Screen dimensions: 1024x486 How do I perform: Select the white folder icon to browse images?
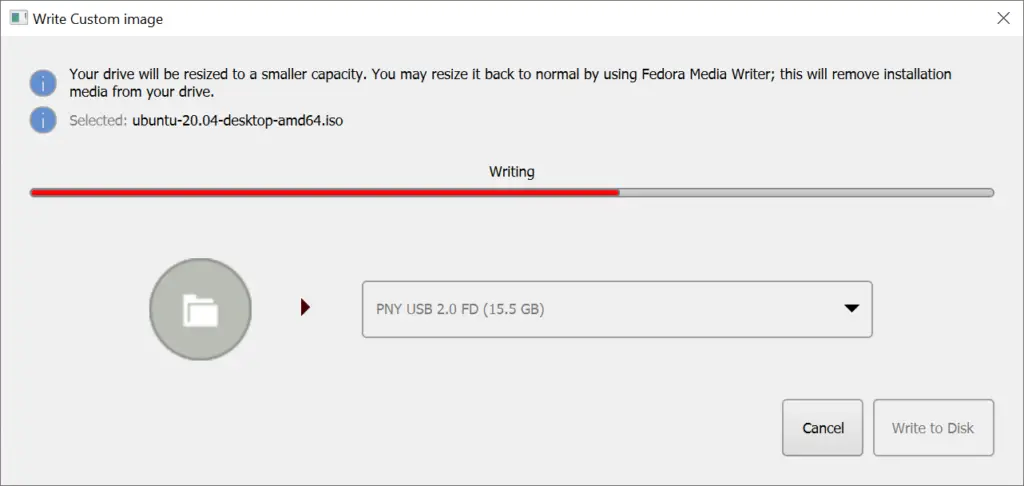point(200,310)
